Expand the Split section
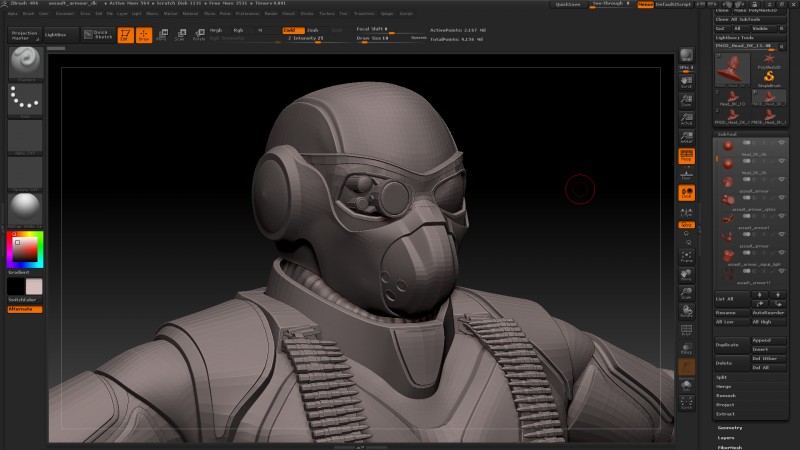The image size is (800, 450). (x=721, y=377)
